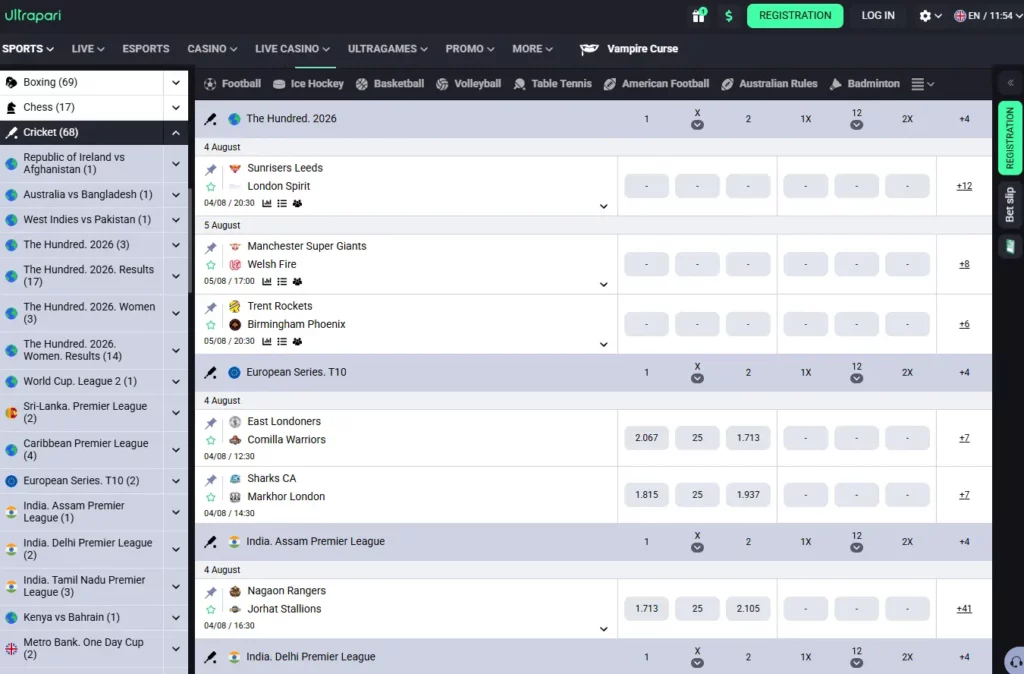Open the language EN dropdown
Screen dimensions: 1024x674
pyautogui.click(x=988, y=16)
